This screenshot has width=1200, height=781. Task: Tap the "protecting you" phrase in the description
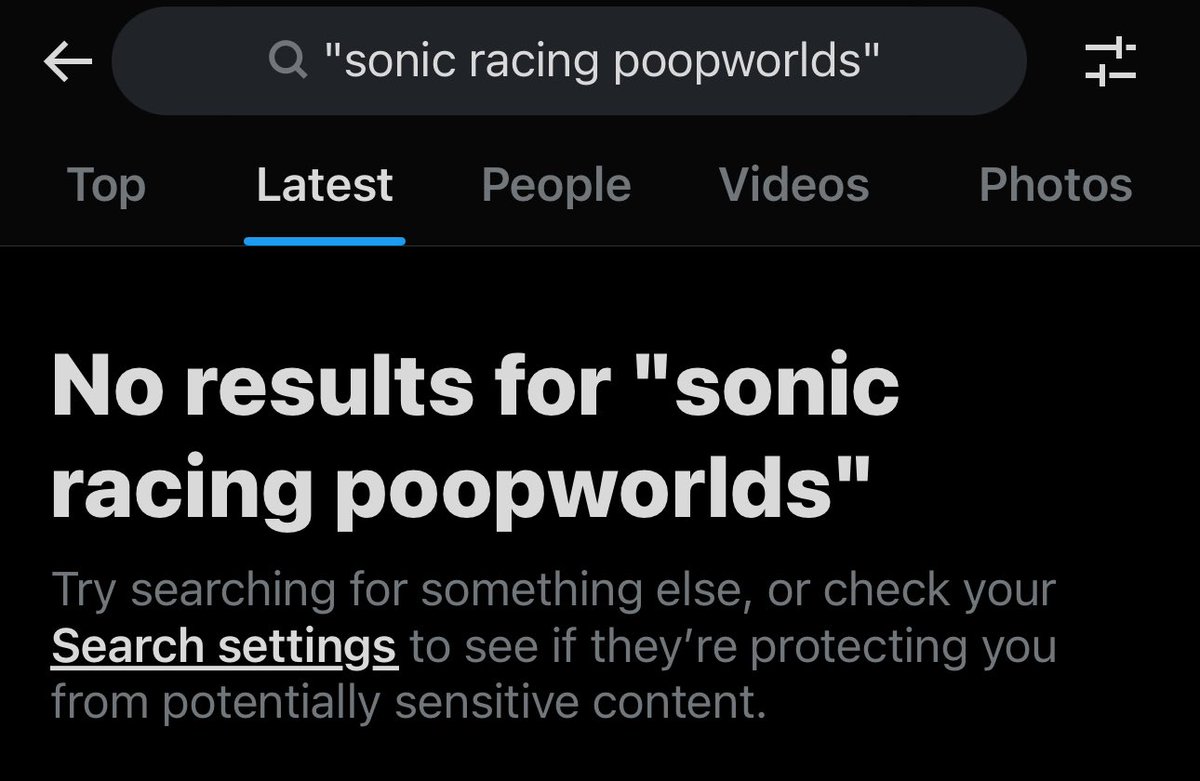point(903,647)
